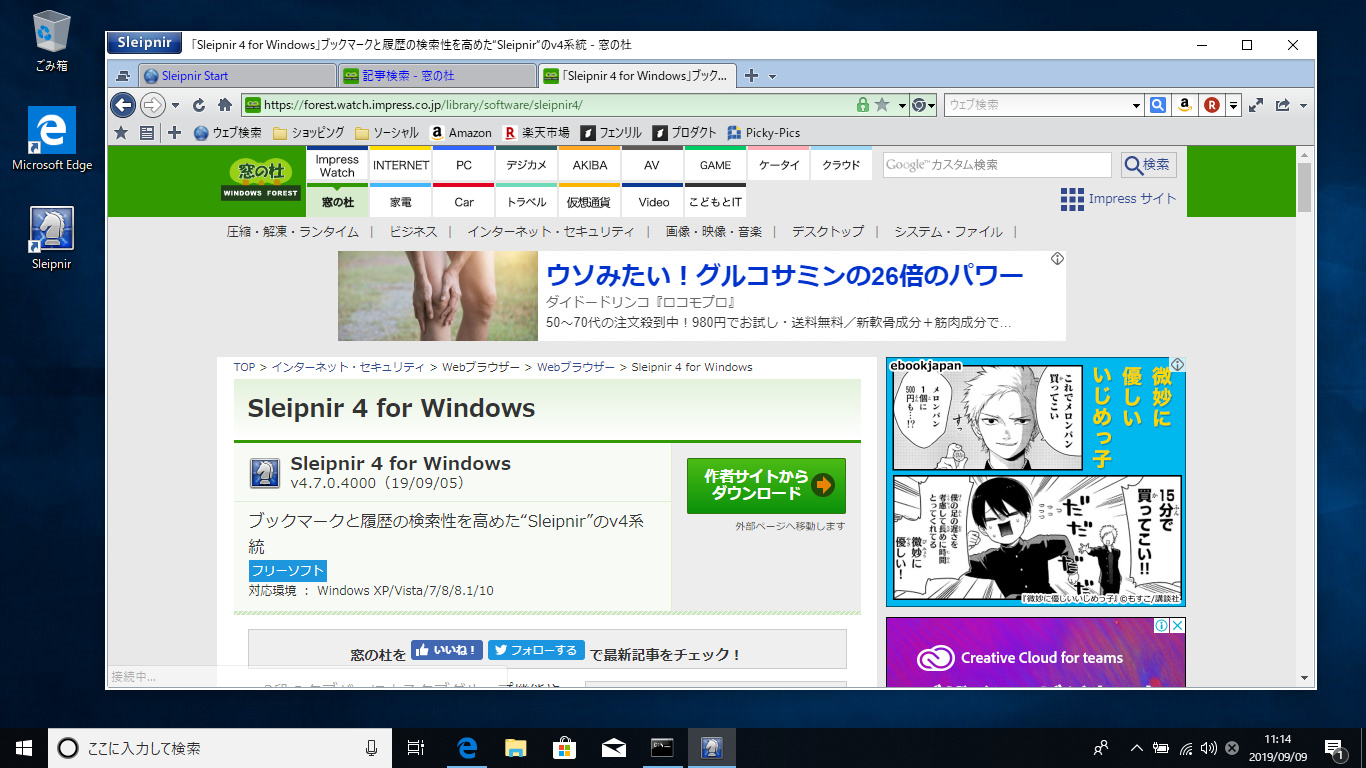The image size is (1366, 768).
Task: Open the ごみ箱 recycle bin icon
Action: [x=52, y=41]
